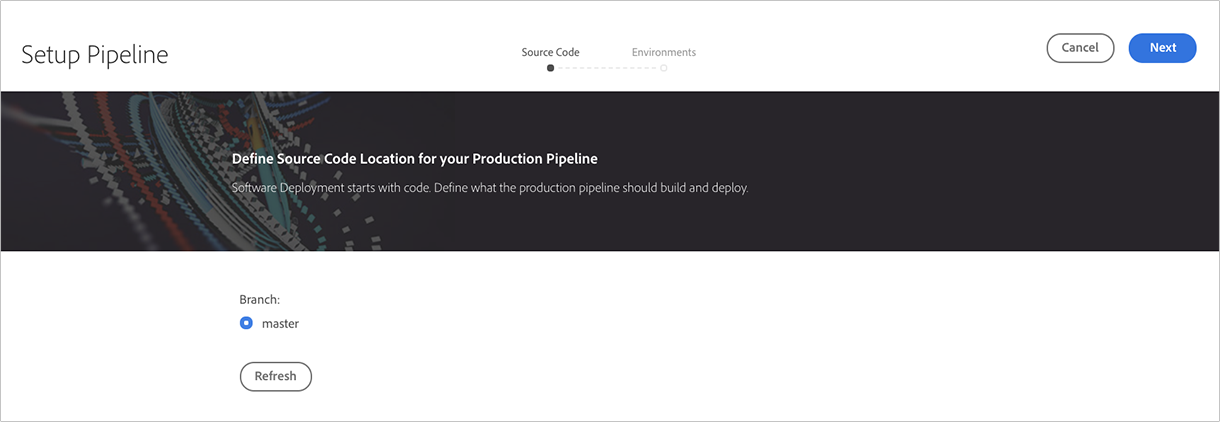Go to the Environments step label

pyautogui.click(x=663, y=52)
